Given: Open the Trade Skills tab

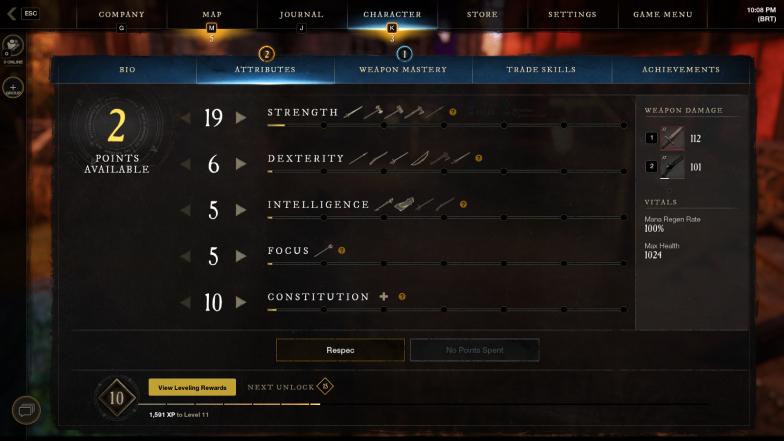Looking at the screenshot, I should point(542,70).
